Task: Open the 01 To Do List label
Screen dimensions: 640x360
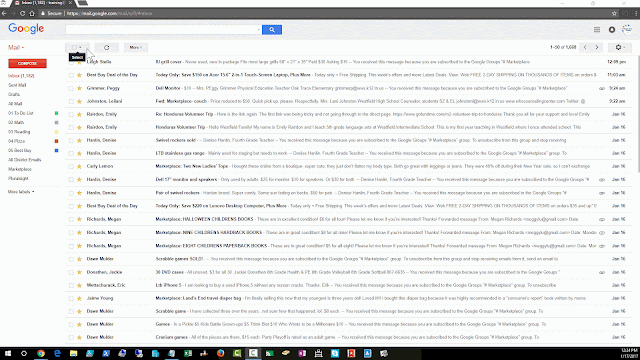Action: pos(21,113)
